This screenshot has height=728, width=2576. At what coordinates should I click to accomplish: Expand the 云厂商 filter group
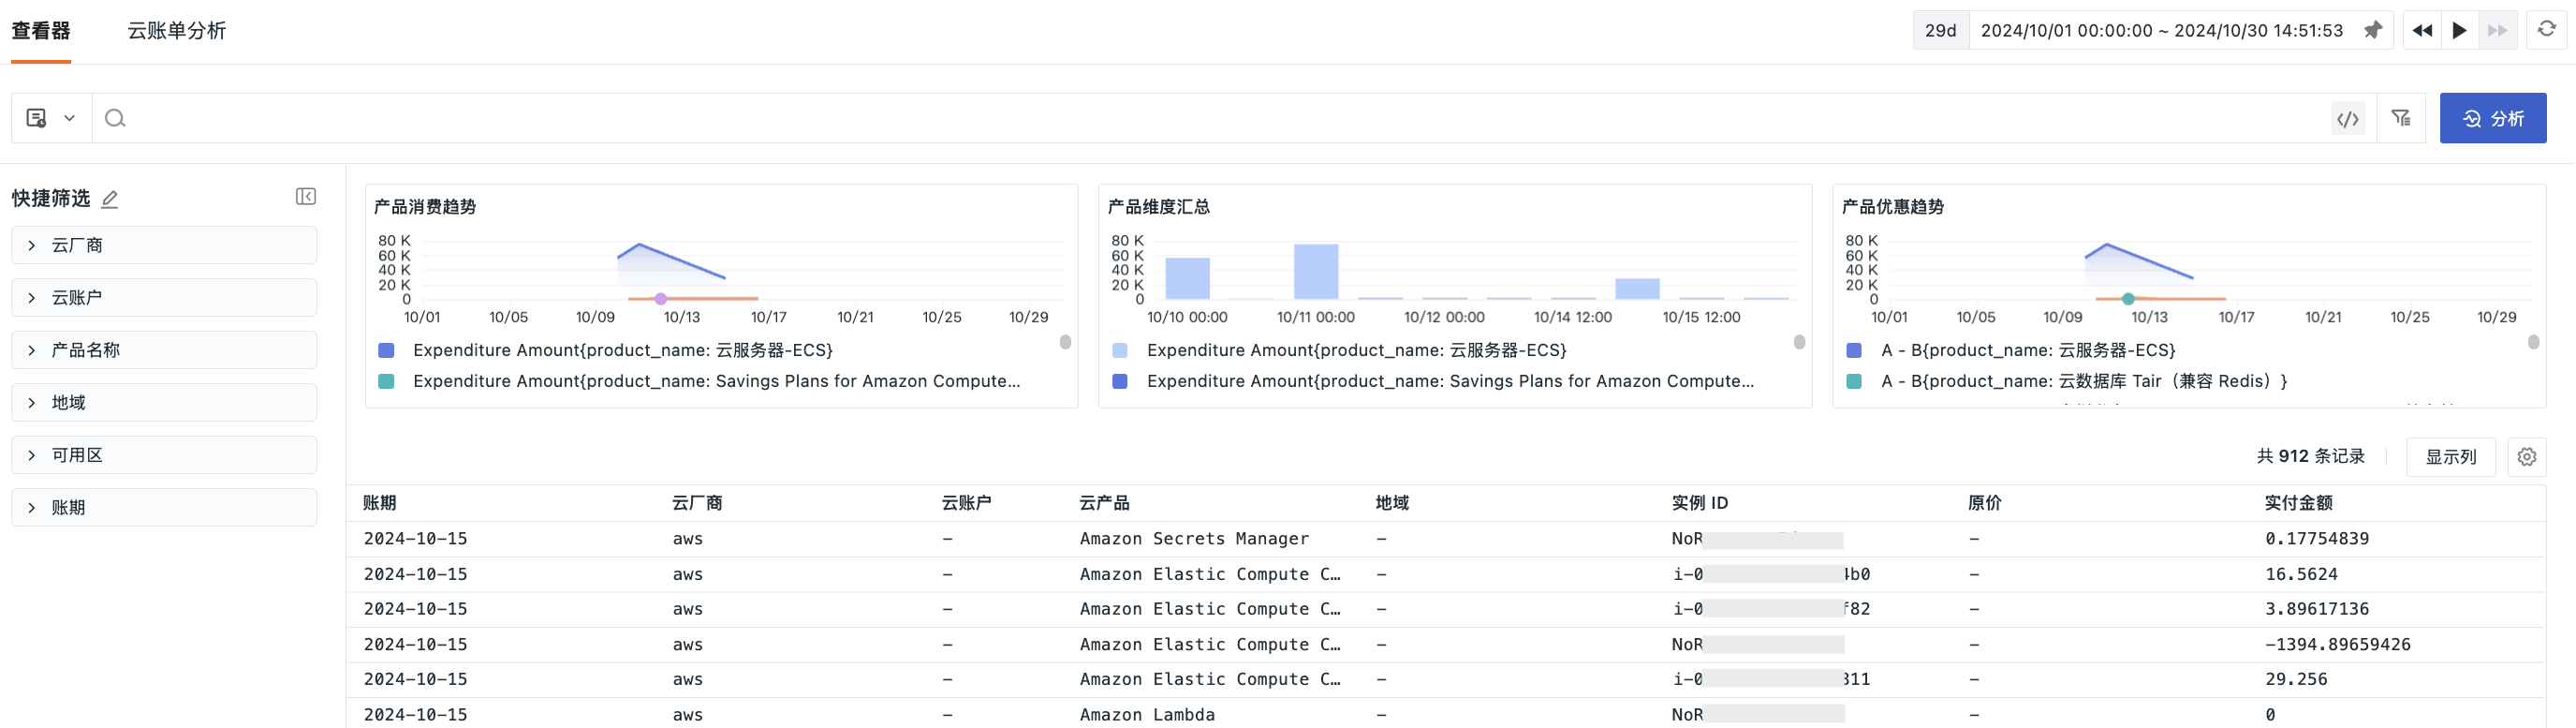tap(164, 245)
